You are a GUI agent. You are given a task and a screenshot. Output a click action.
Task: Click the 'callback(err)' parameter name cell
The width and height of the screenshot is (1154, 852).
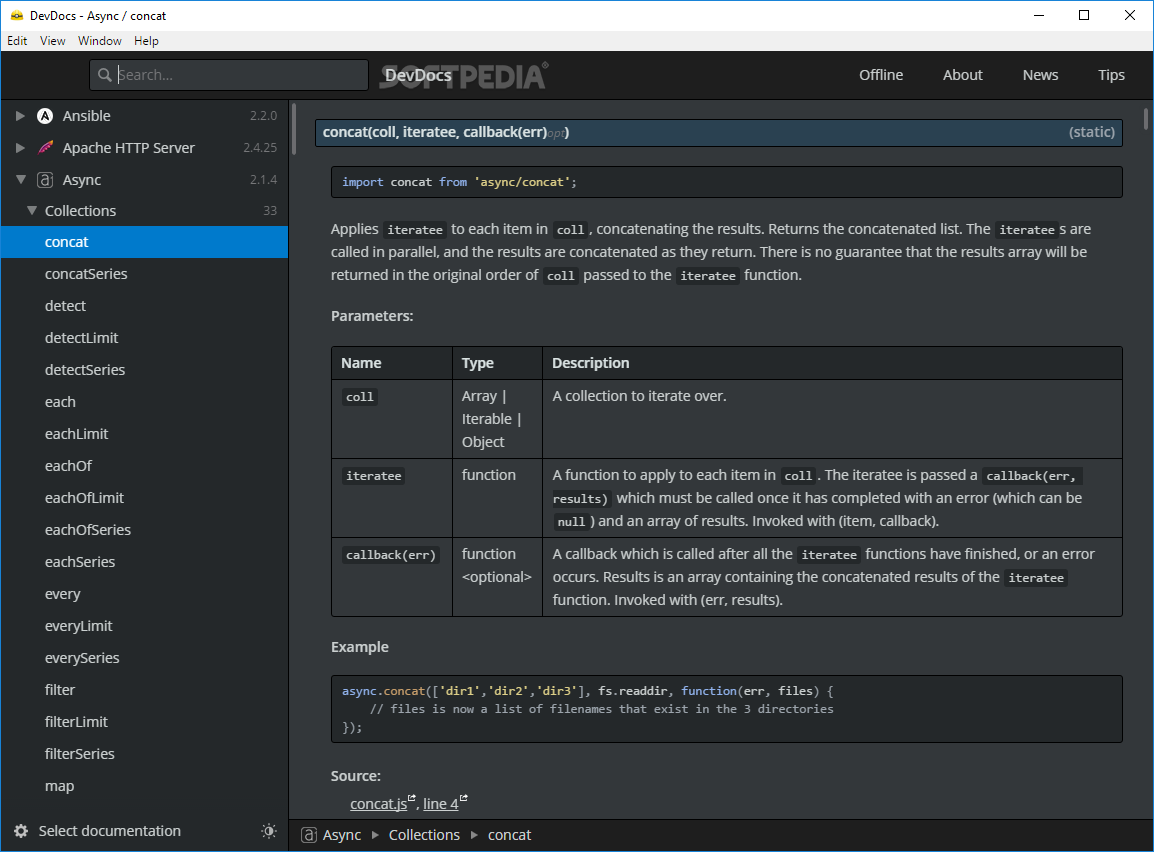click(x=392, y=577)
